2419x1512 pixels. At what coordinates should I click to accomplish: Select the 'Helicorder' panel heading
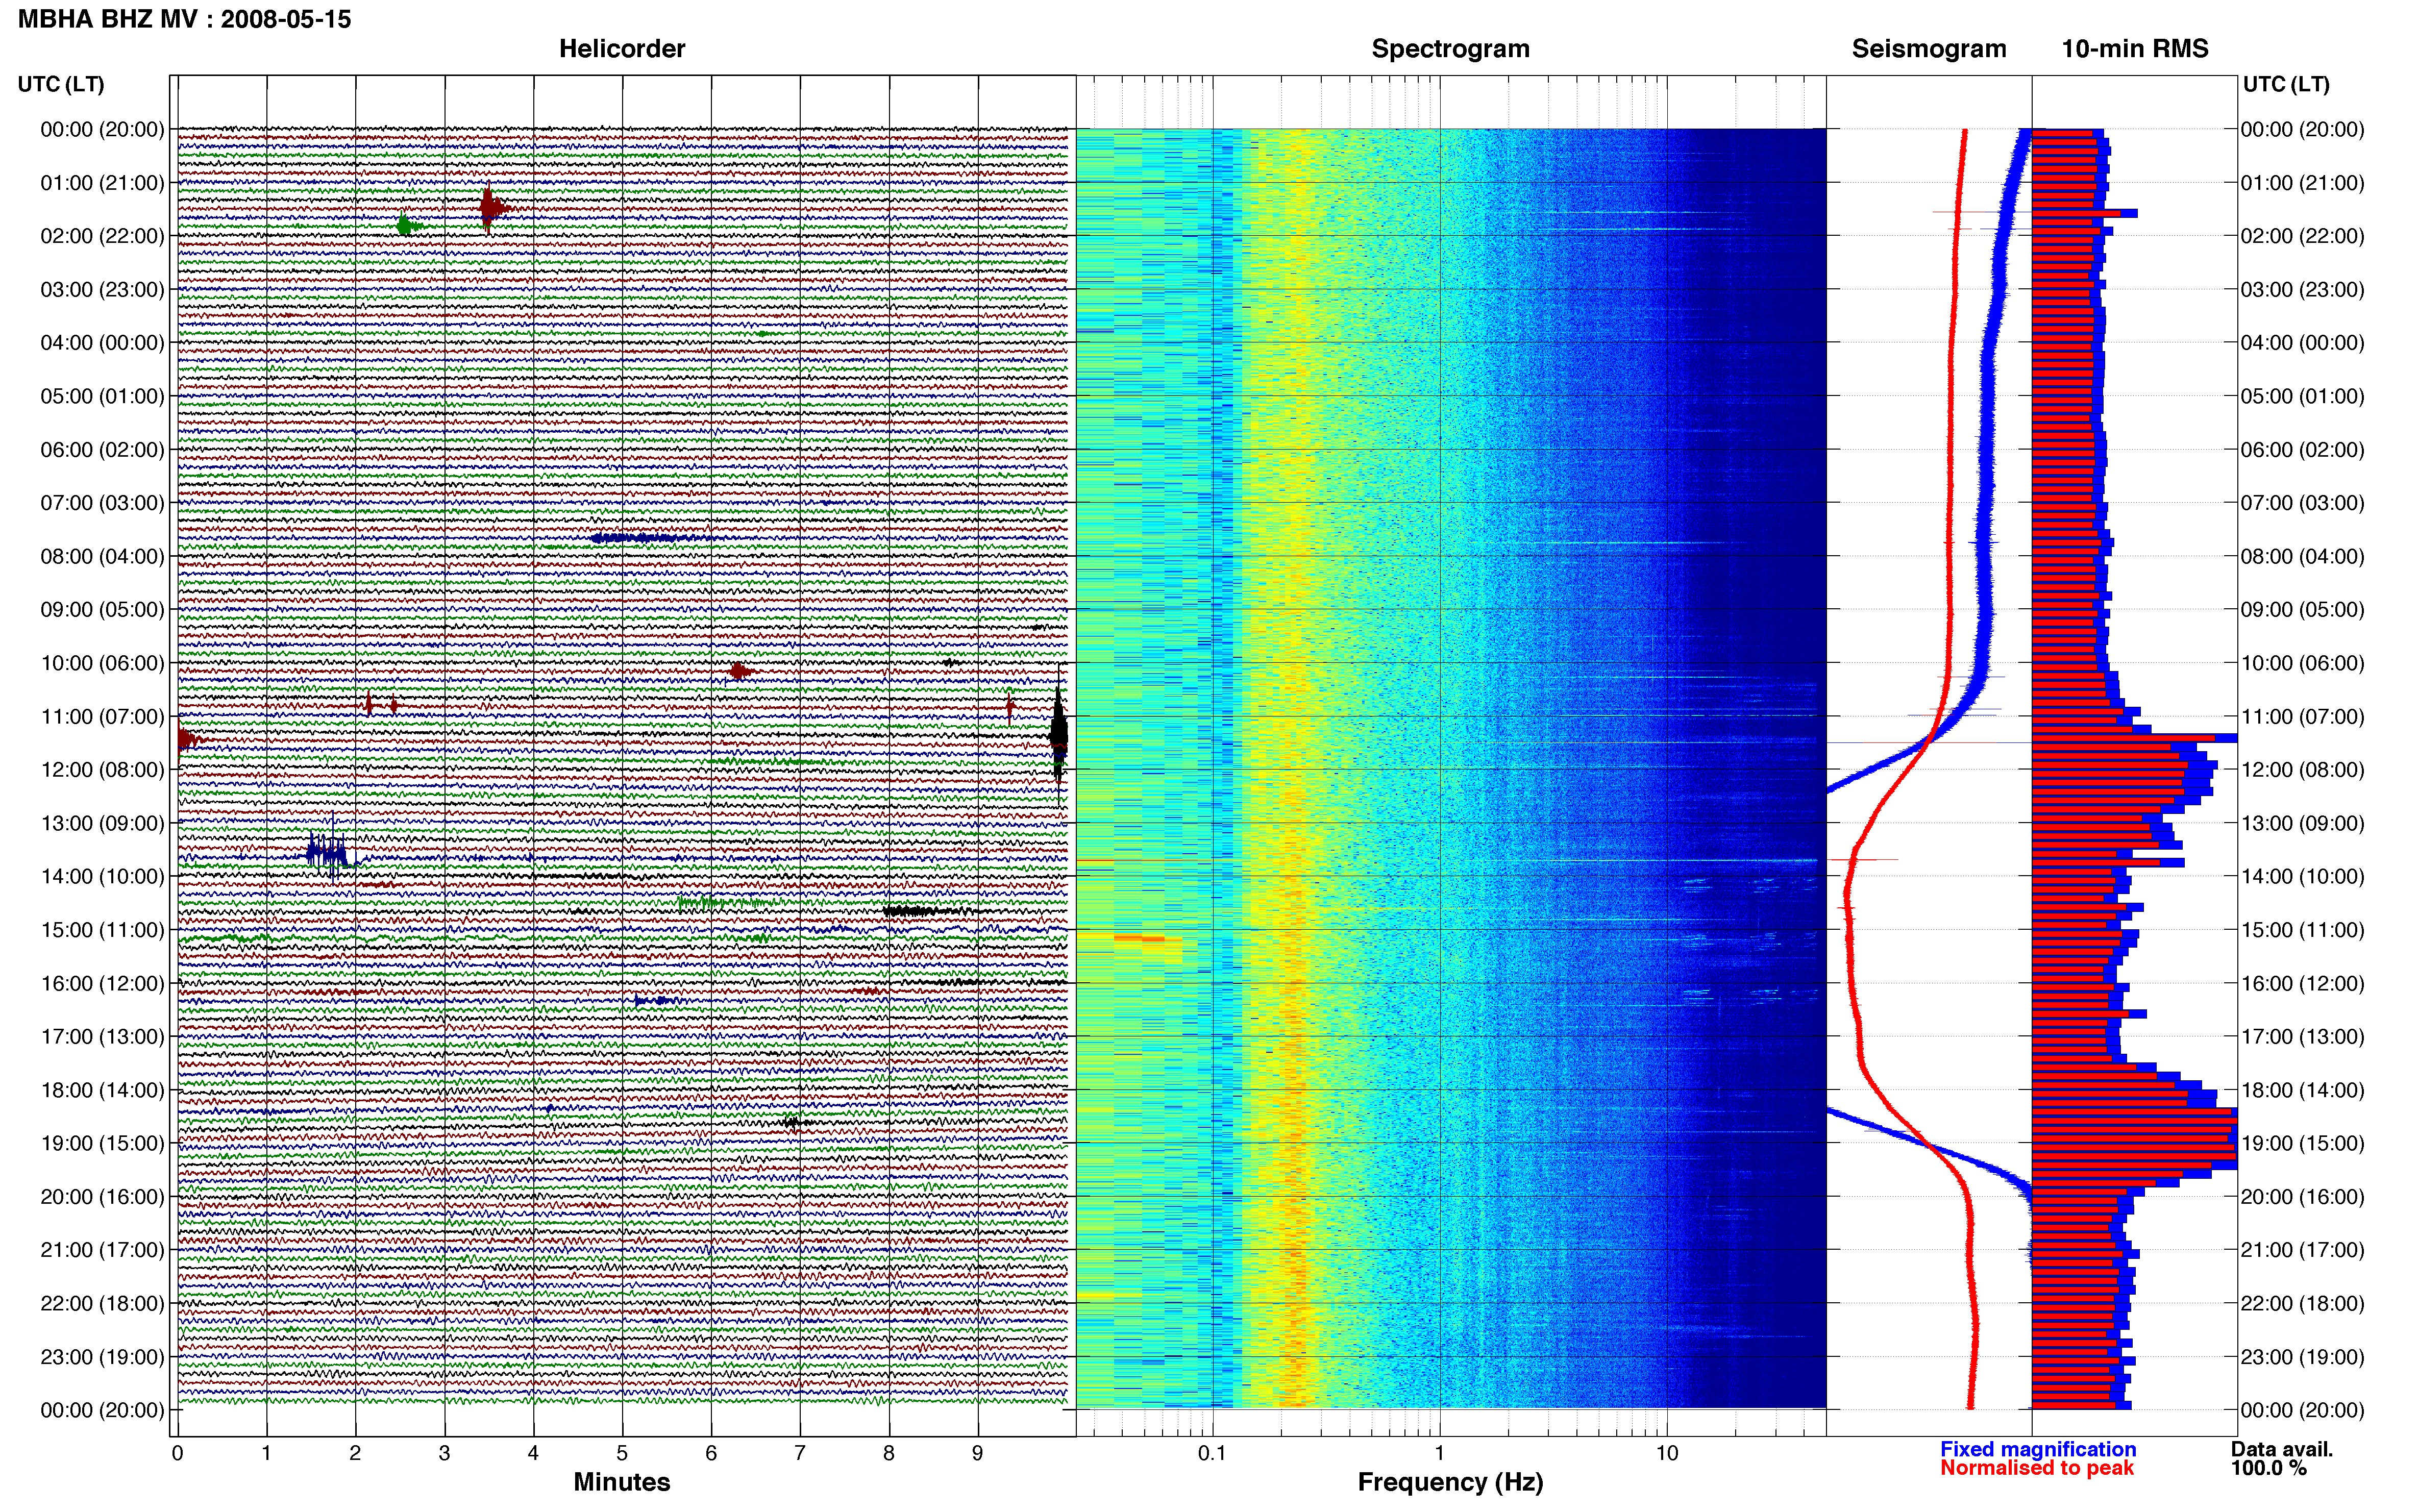622,49
